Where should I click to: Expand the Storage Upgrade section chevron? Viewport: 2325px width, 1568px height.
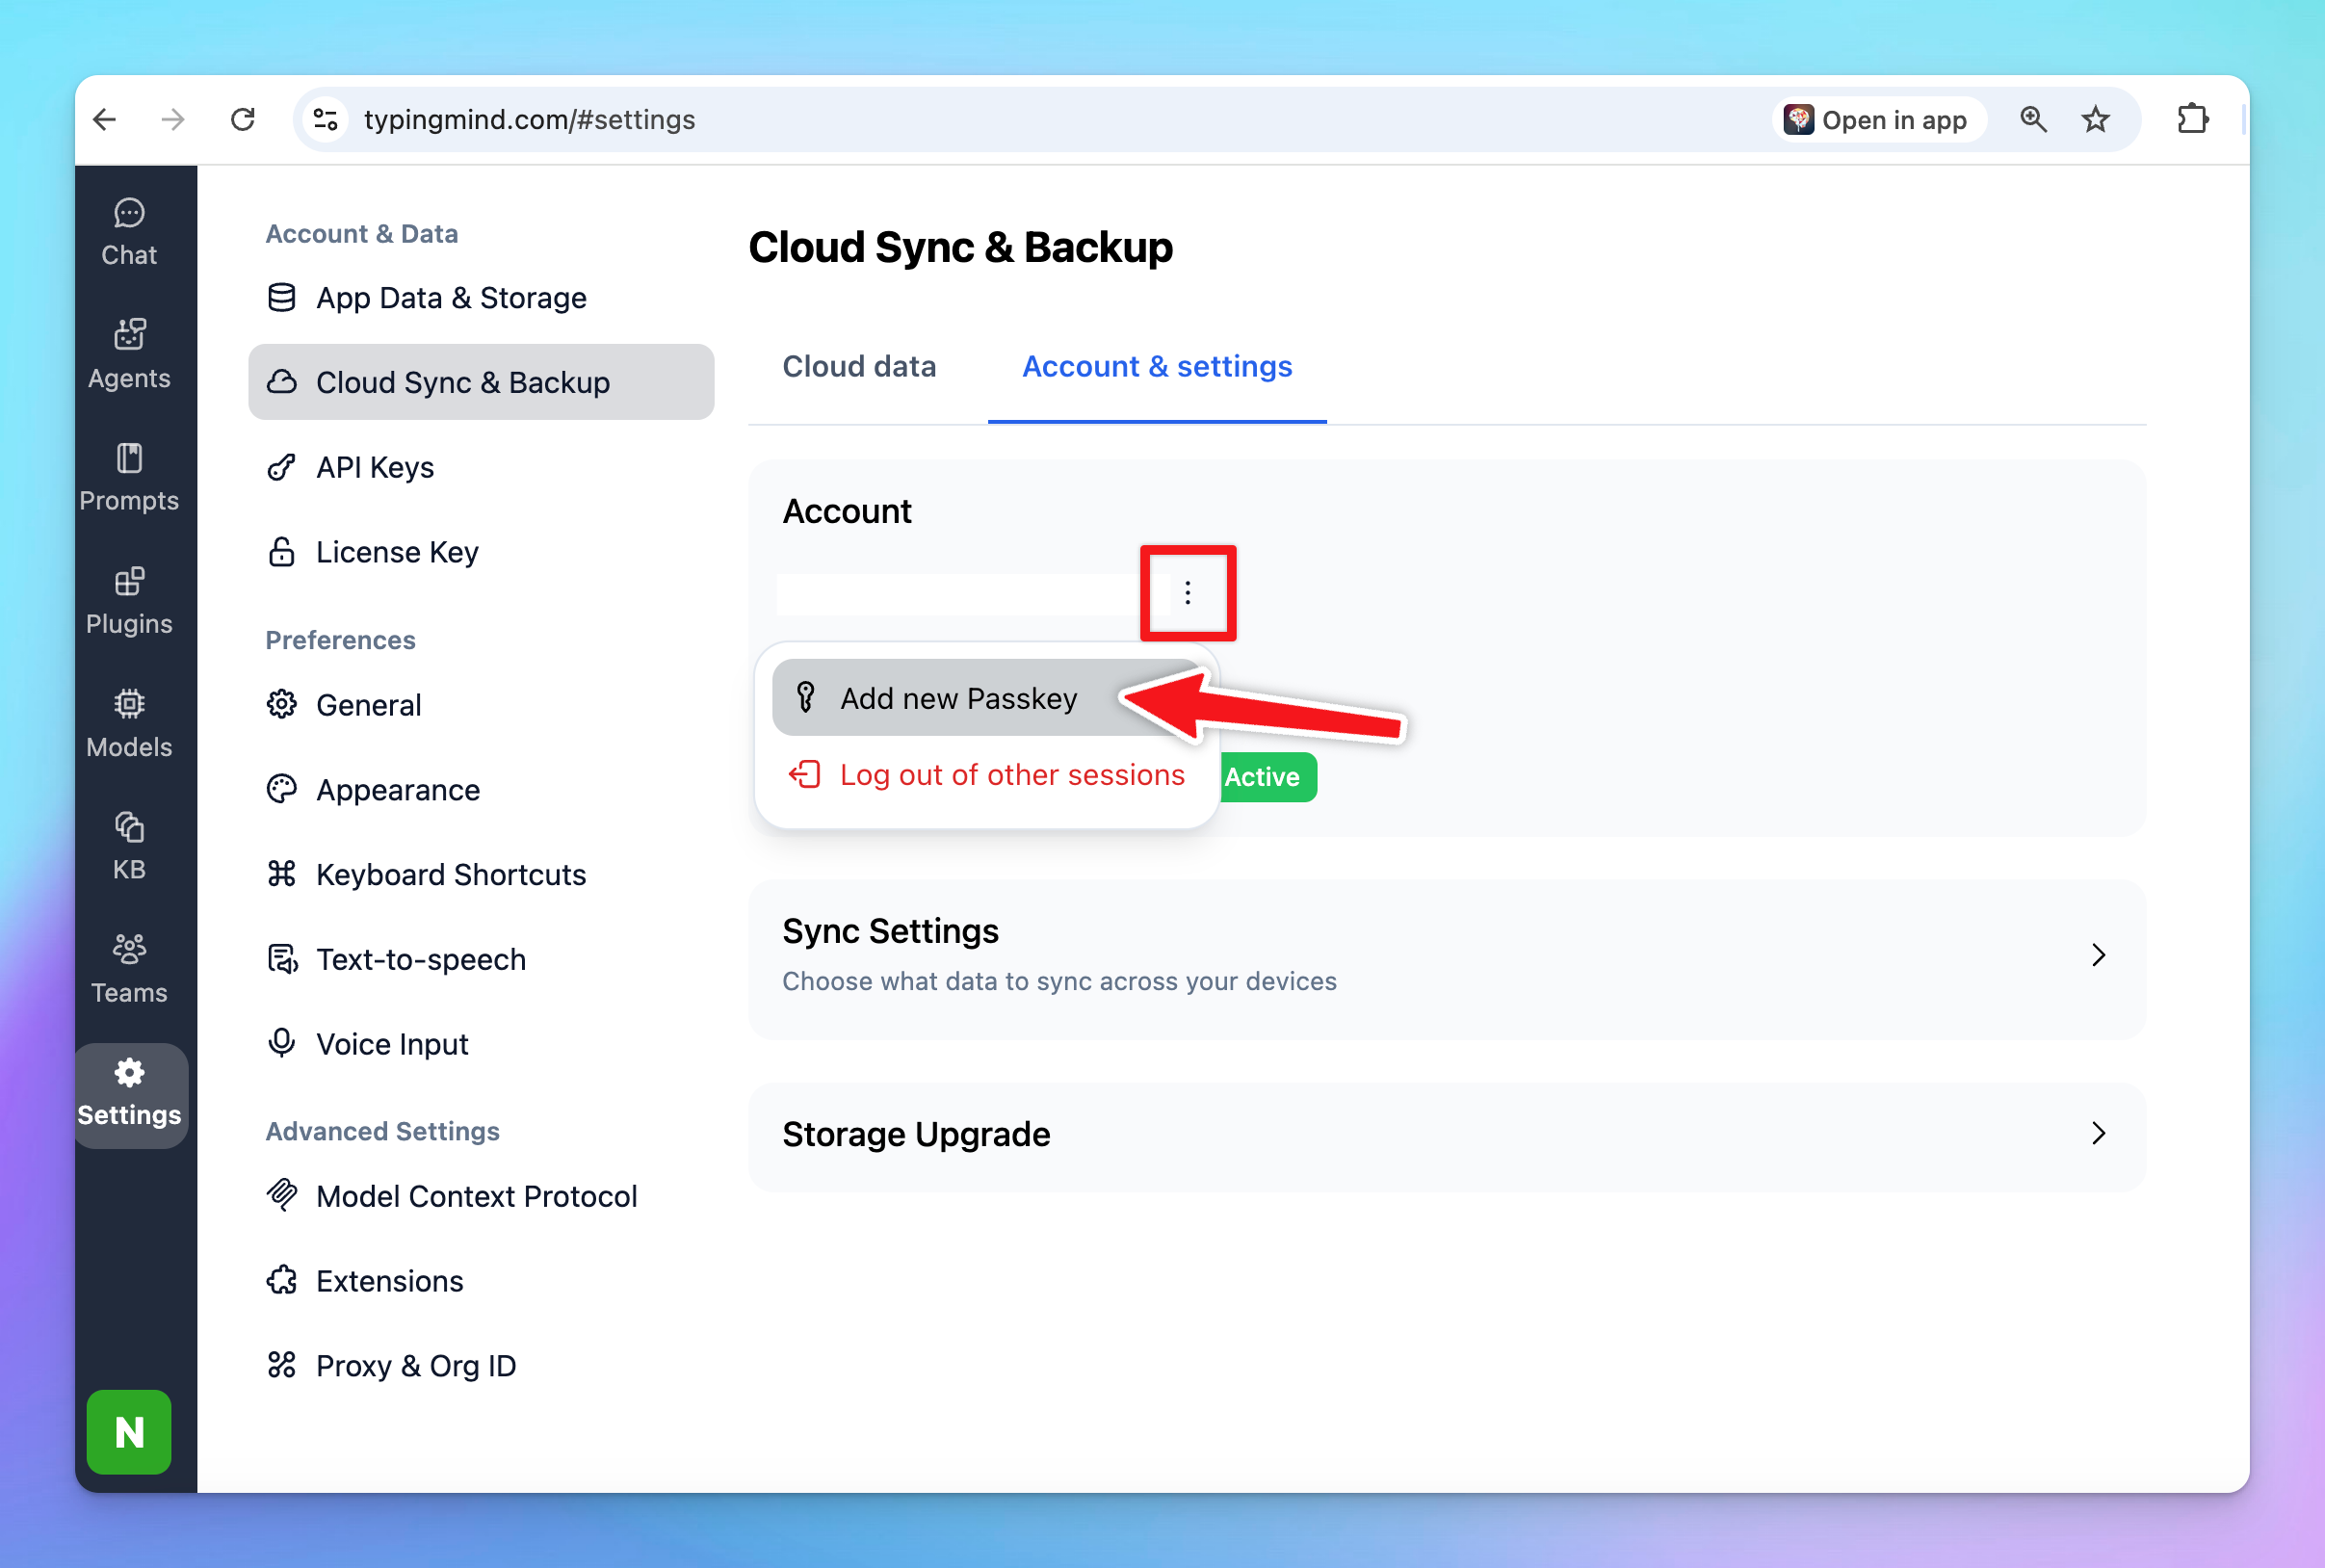[2098, 1133]
